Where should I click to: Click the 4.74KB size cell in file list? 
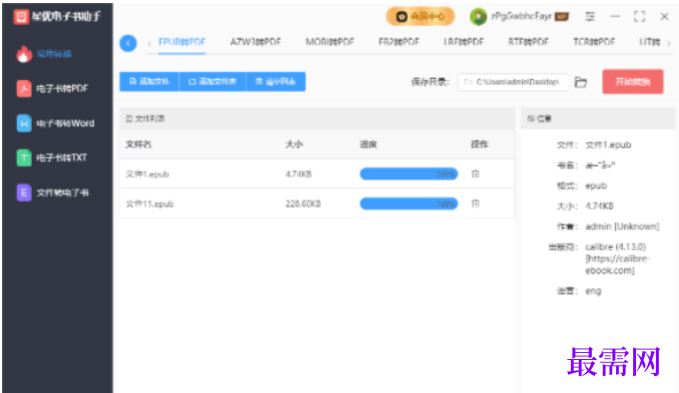[x=298, y=174]
